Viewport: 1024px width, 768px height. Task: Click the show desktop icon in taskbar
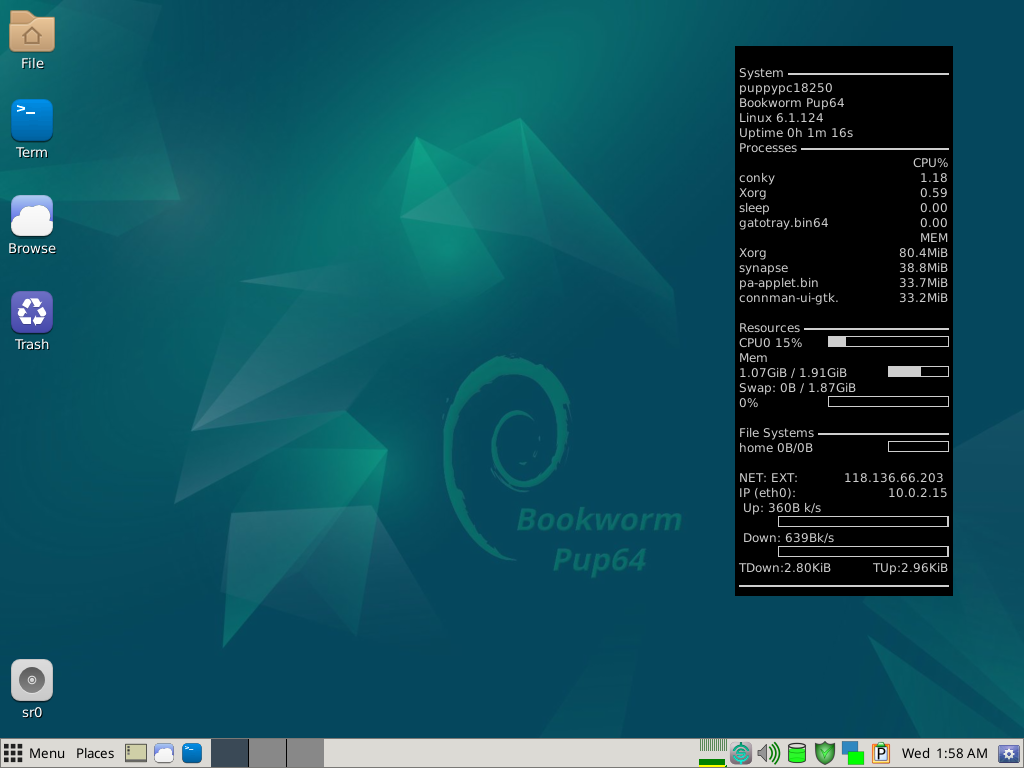tap(136, 753)
